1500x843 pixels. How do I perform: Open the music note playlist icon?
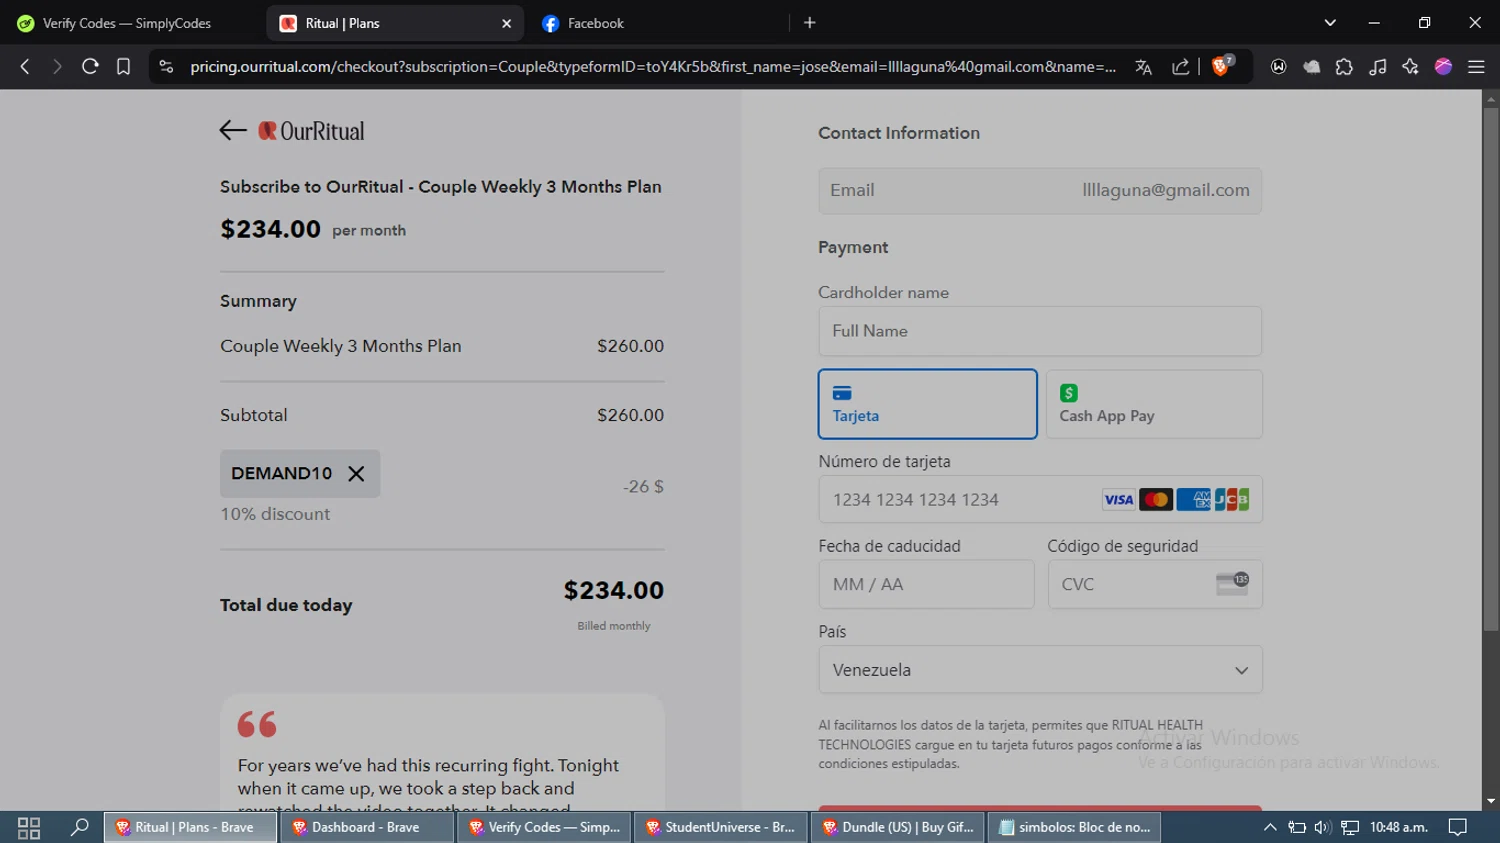click(1377, 67)
